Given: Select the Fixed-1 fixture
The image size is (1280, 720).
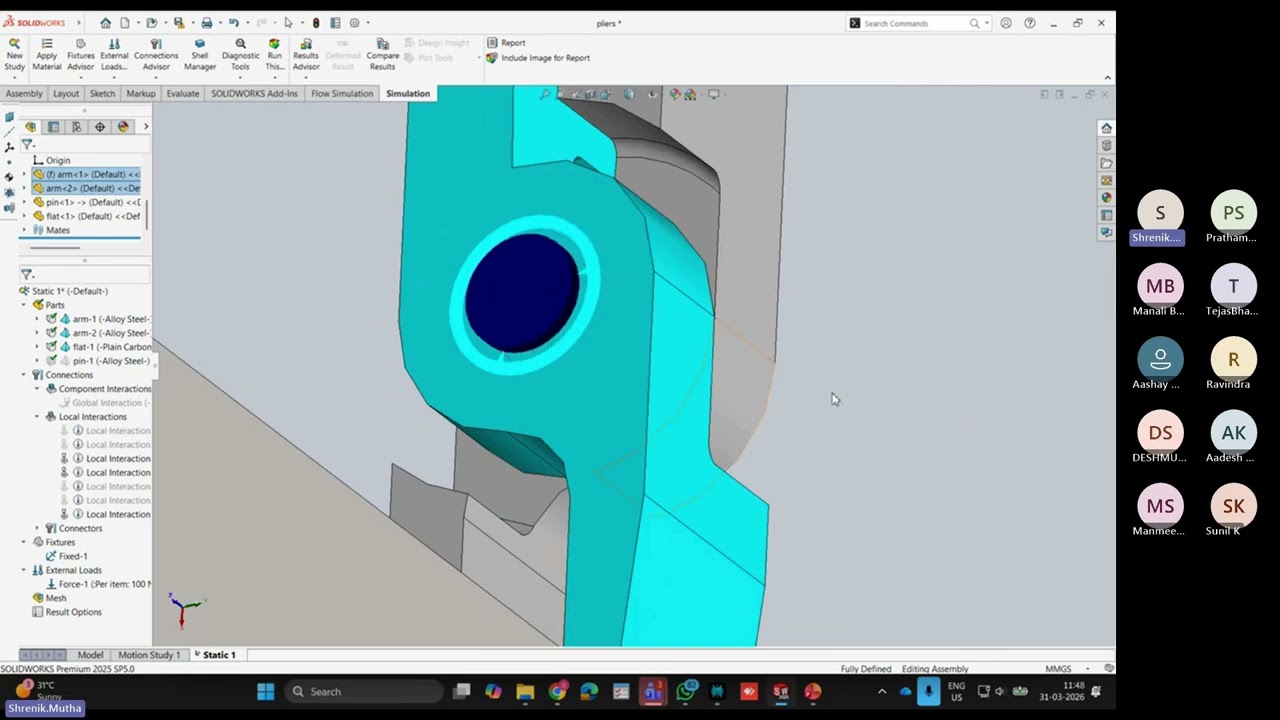Looking at the screenshot, I should pos(66,556).
